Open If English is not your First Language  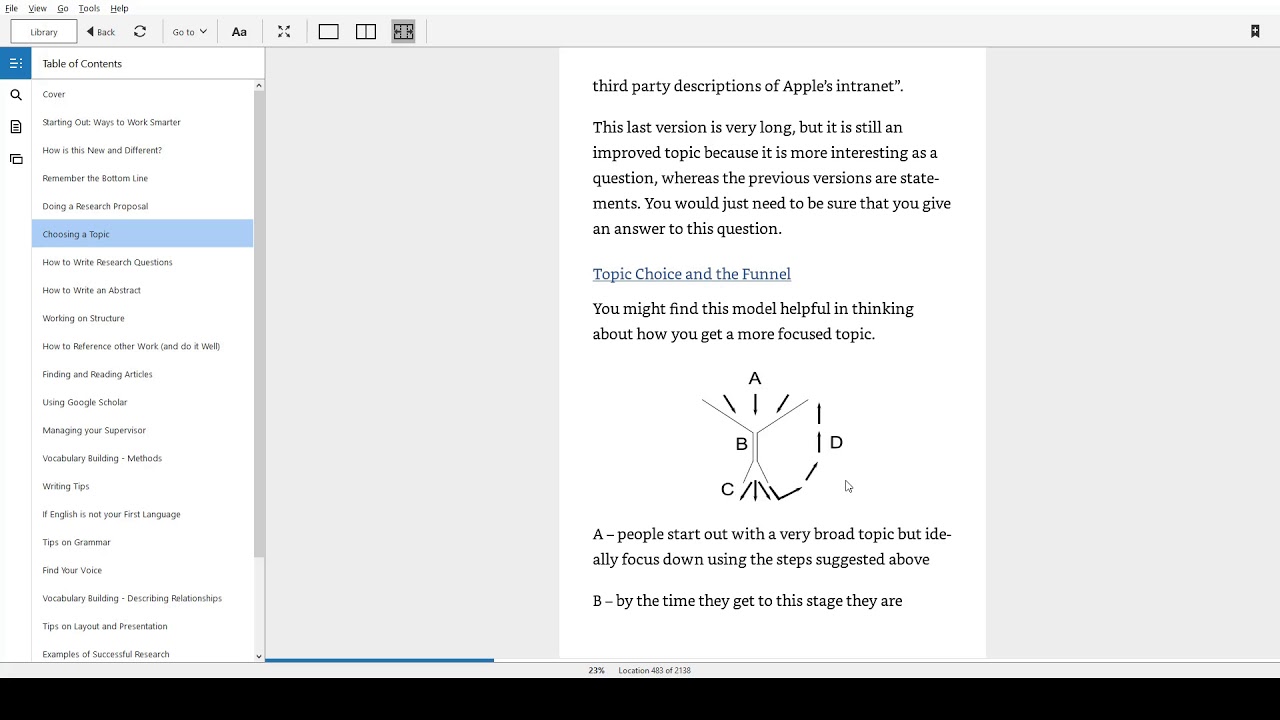[x=142, y=514]
